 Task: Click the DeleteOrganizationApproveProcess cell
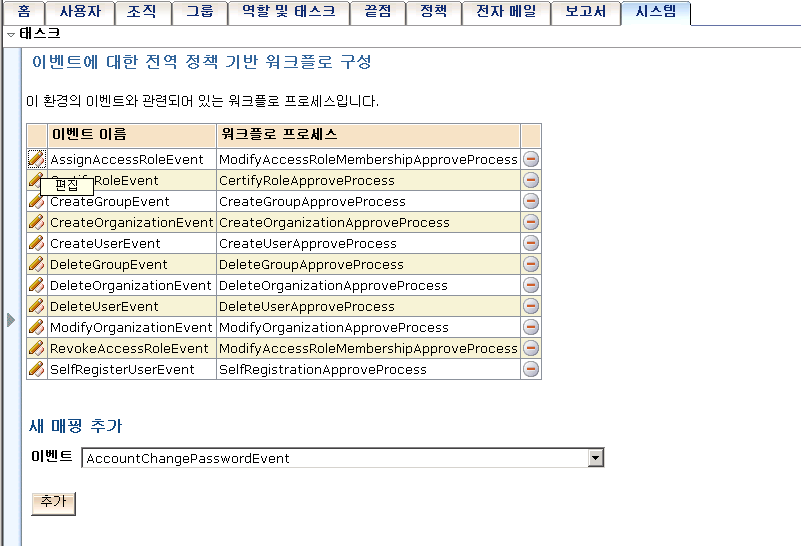point(368,285)
